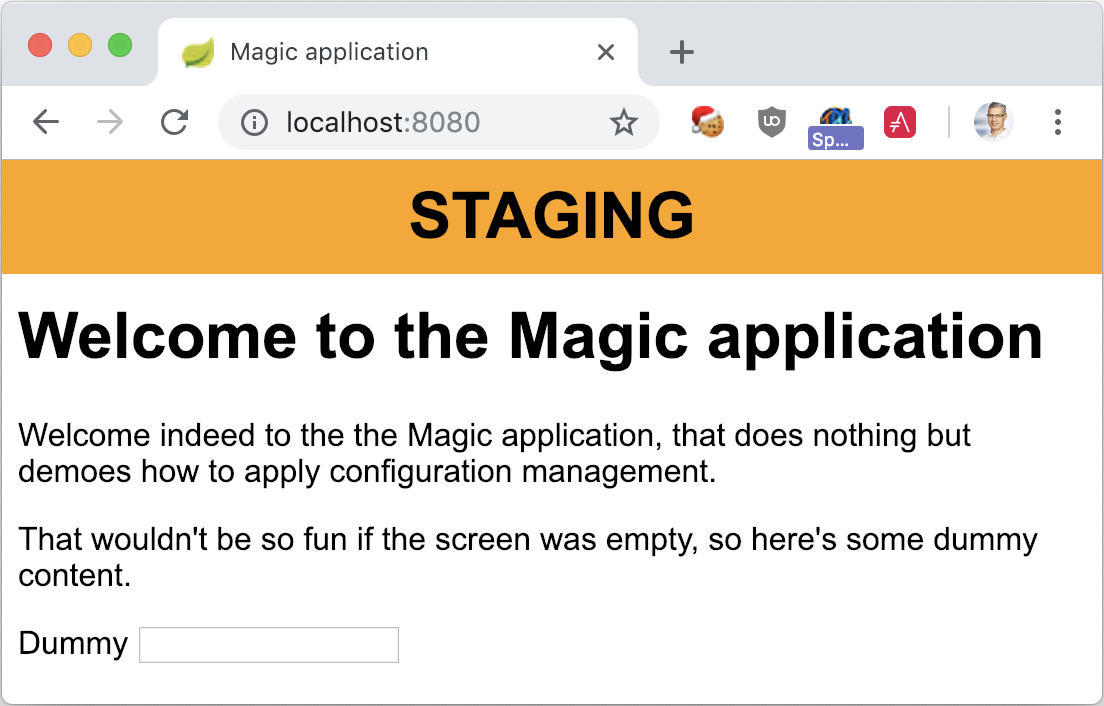Open the Chrome three-dot menu

[x=1057, y=121]
